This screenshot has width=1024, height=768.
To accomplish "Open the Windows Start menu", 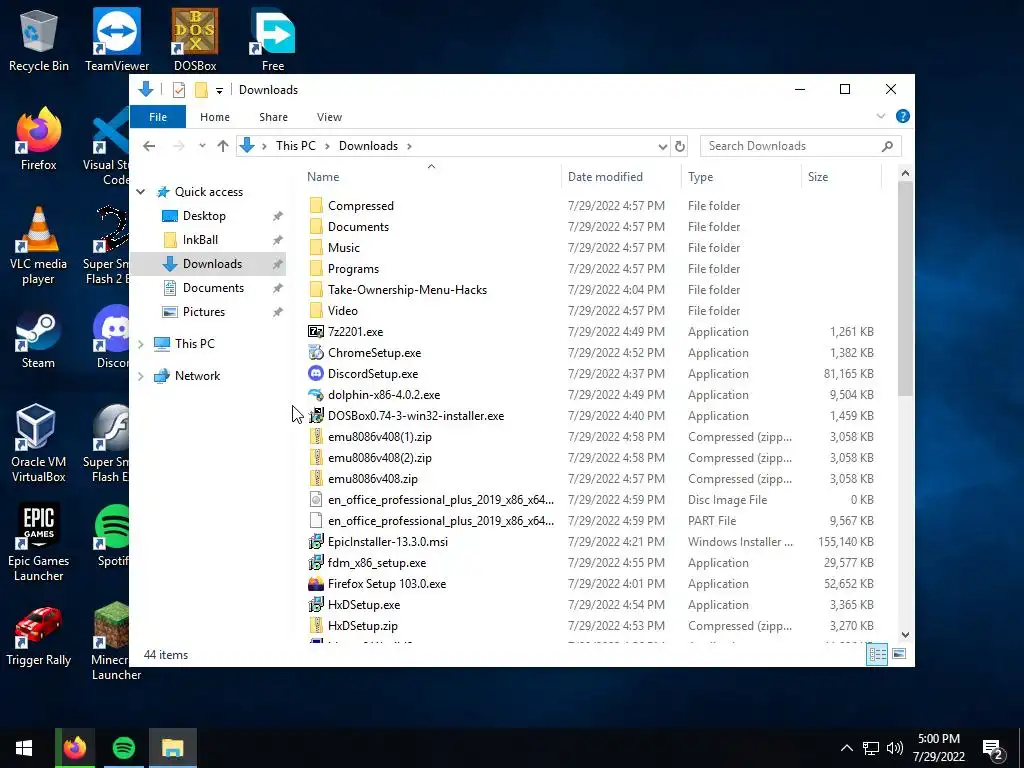I will pyautogui.click(x=24, y=748).
